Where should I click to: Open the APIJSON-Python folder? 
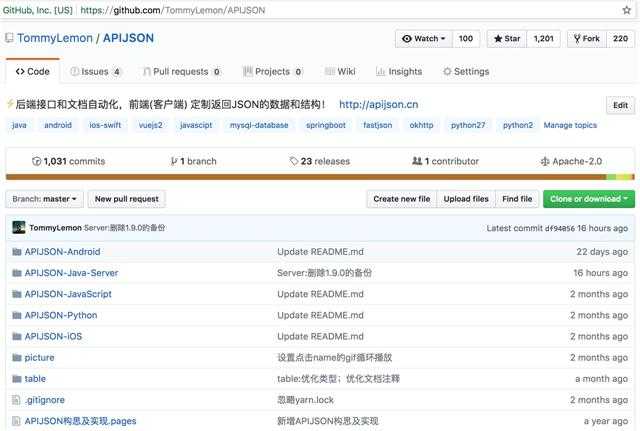coord(61,315)
